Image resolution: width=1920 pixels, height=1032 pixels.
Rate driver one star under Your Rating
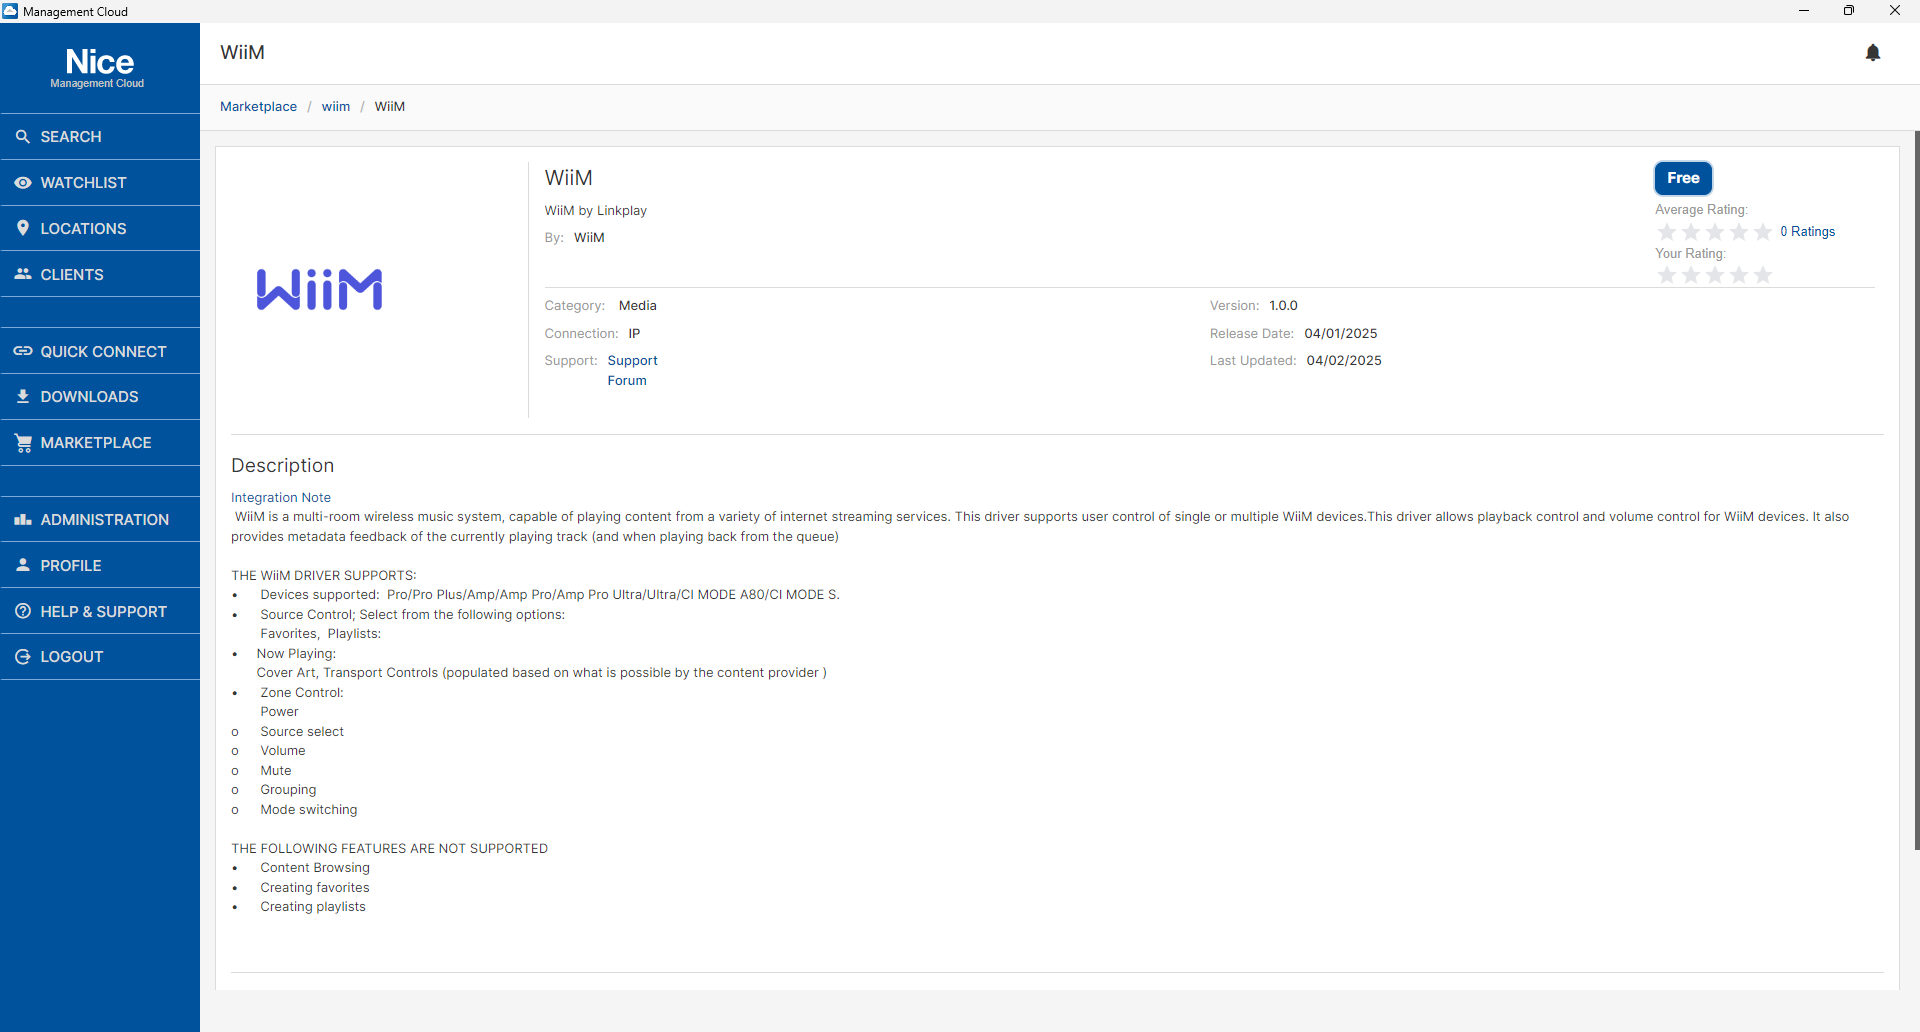click(1667, 275)
